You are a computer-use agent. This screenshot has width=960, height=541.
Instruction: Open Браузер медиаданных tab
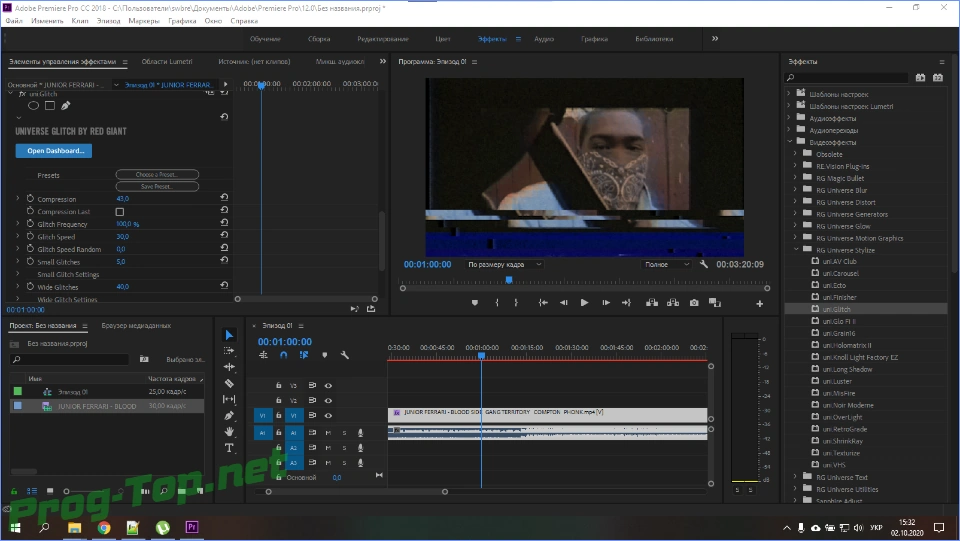pyautogui.click(x=136, y=326)
